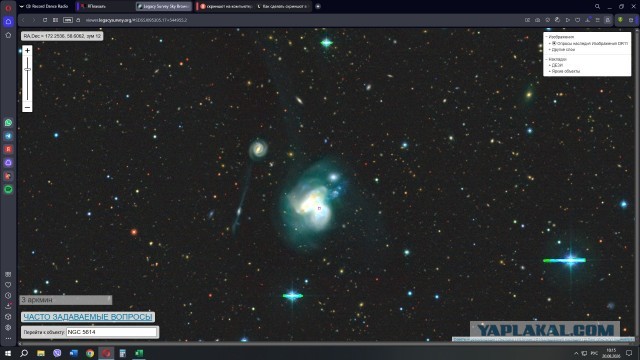Go forward to next page

(33, 20)
